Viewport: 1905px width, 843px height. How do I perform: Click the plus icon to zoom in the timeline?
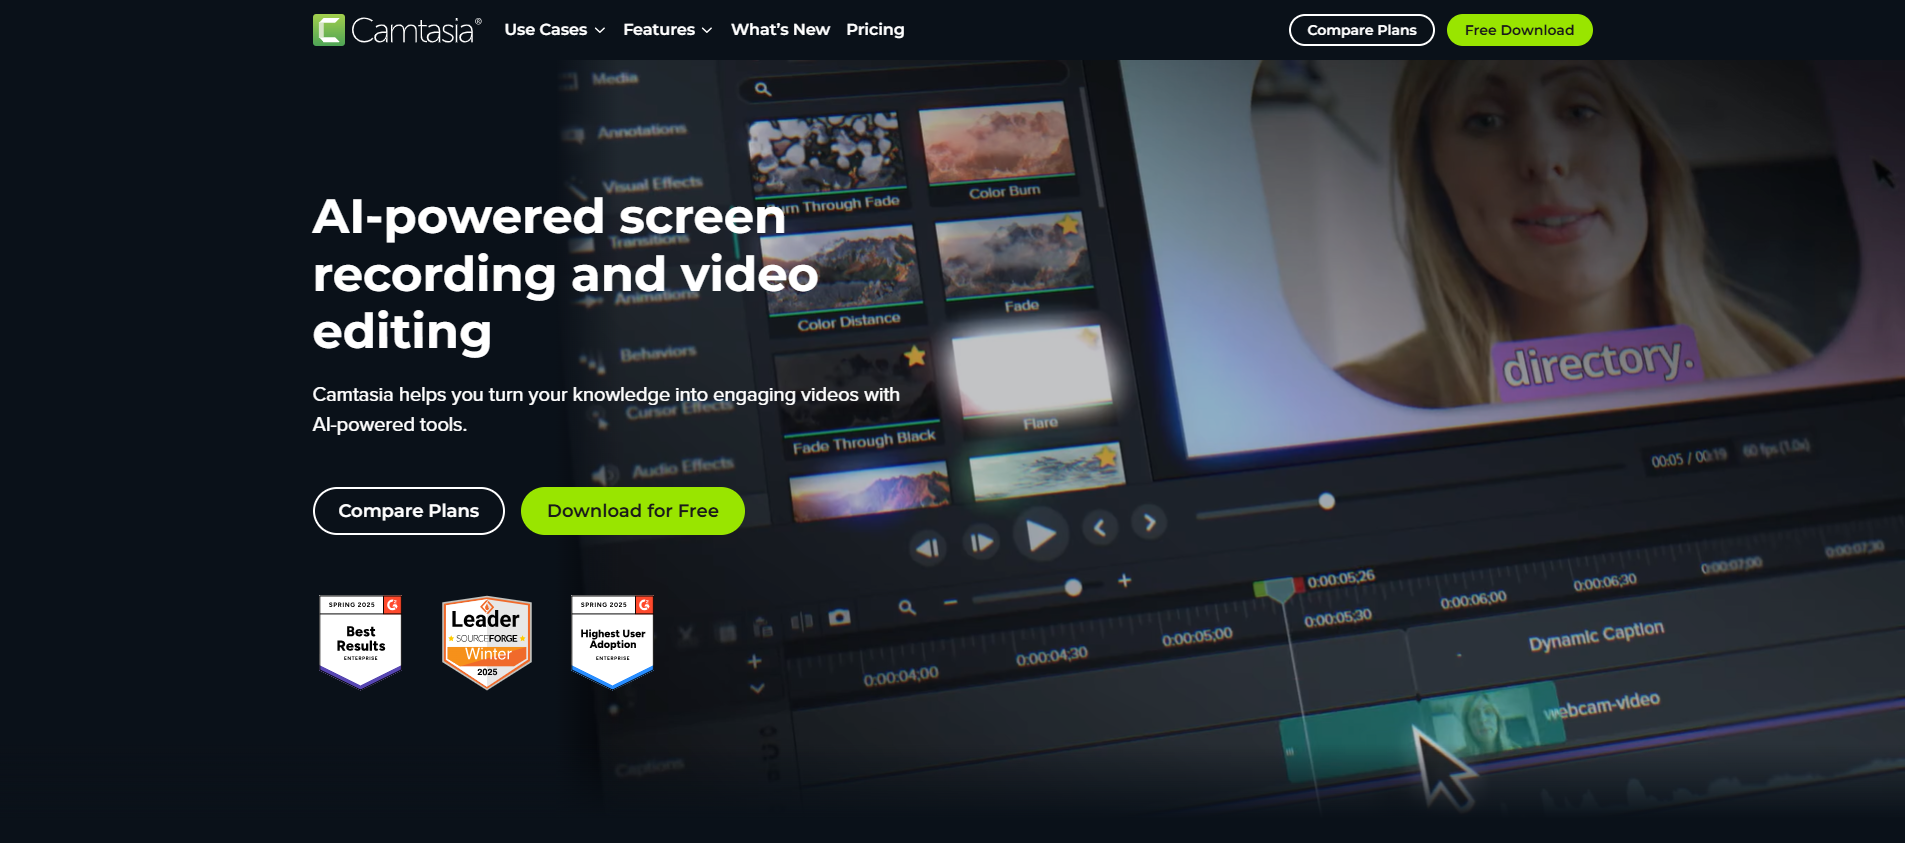point(1124,580)
